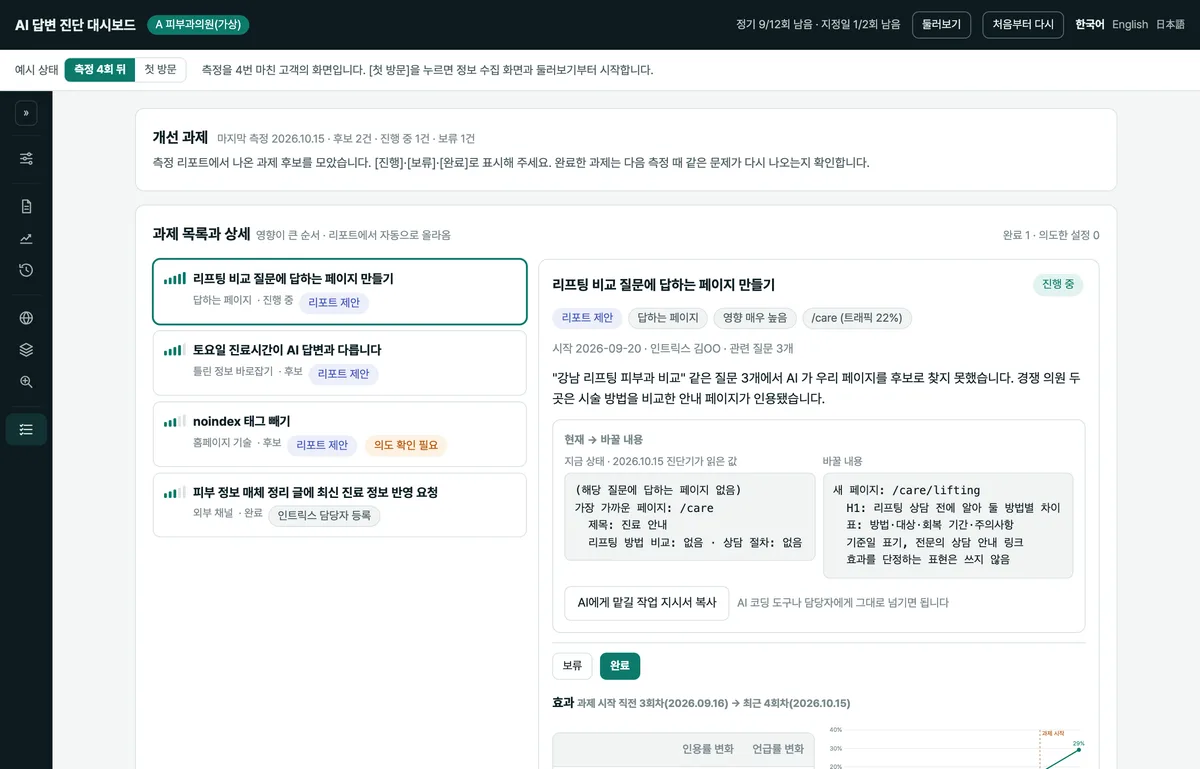Select the '측정 4회 뒤' example state
The image size is (1200, 769).
click(x=100, y=69)
